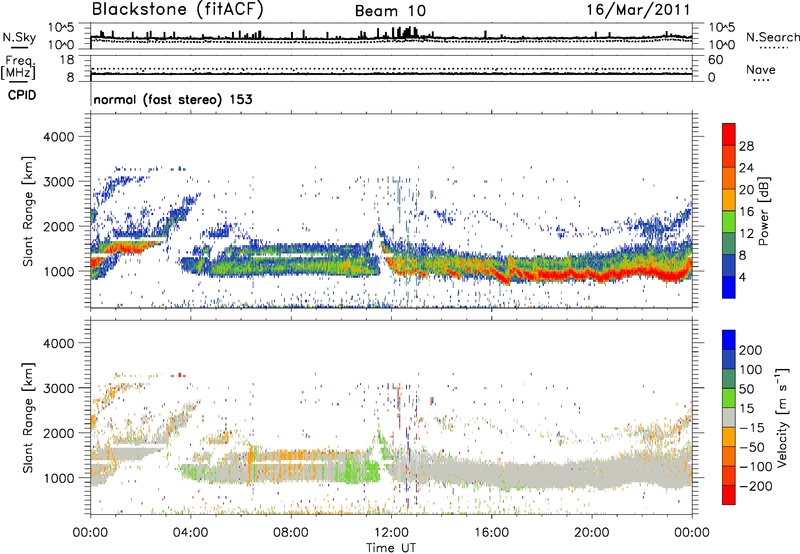Click the red top segment of the Power color bar
Image resolution: width=800 pixels, height=554 pixels.
coord(729,134)
